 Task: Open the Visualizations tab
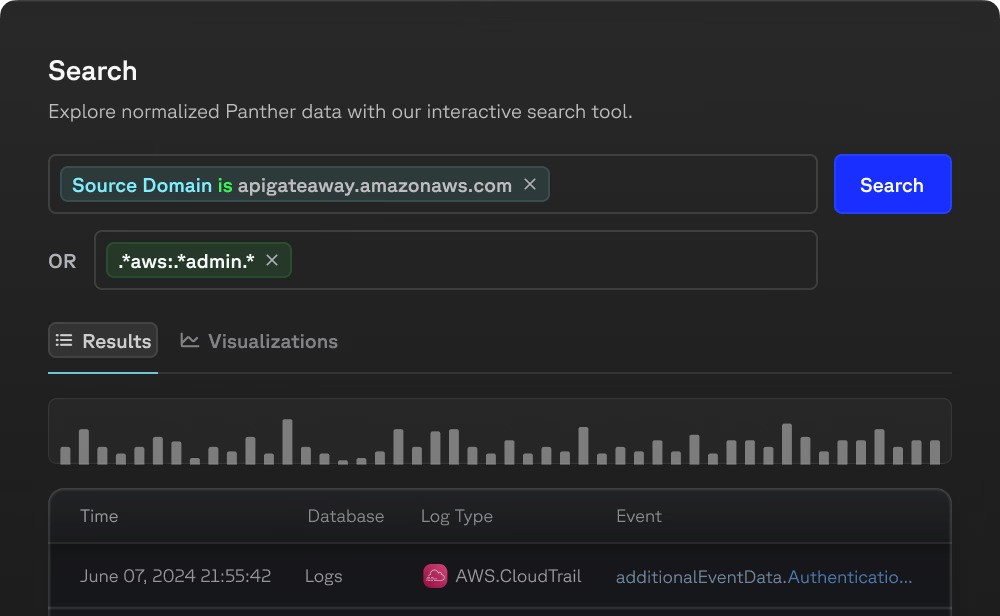tap(260, 341)
